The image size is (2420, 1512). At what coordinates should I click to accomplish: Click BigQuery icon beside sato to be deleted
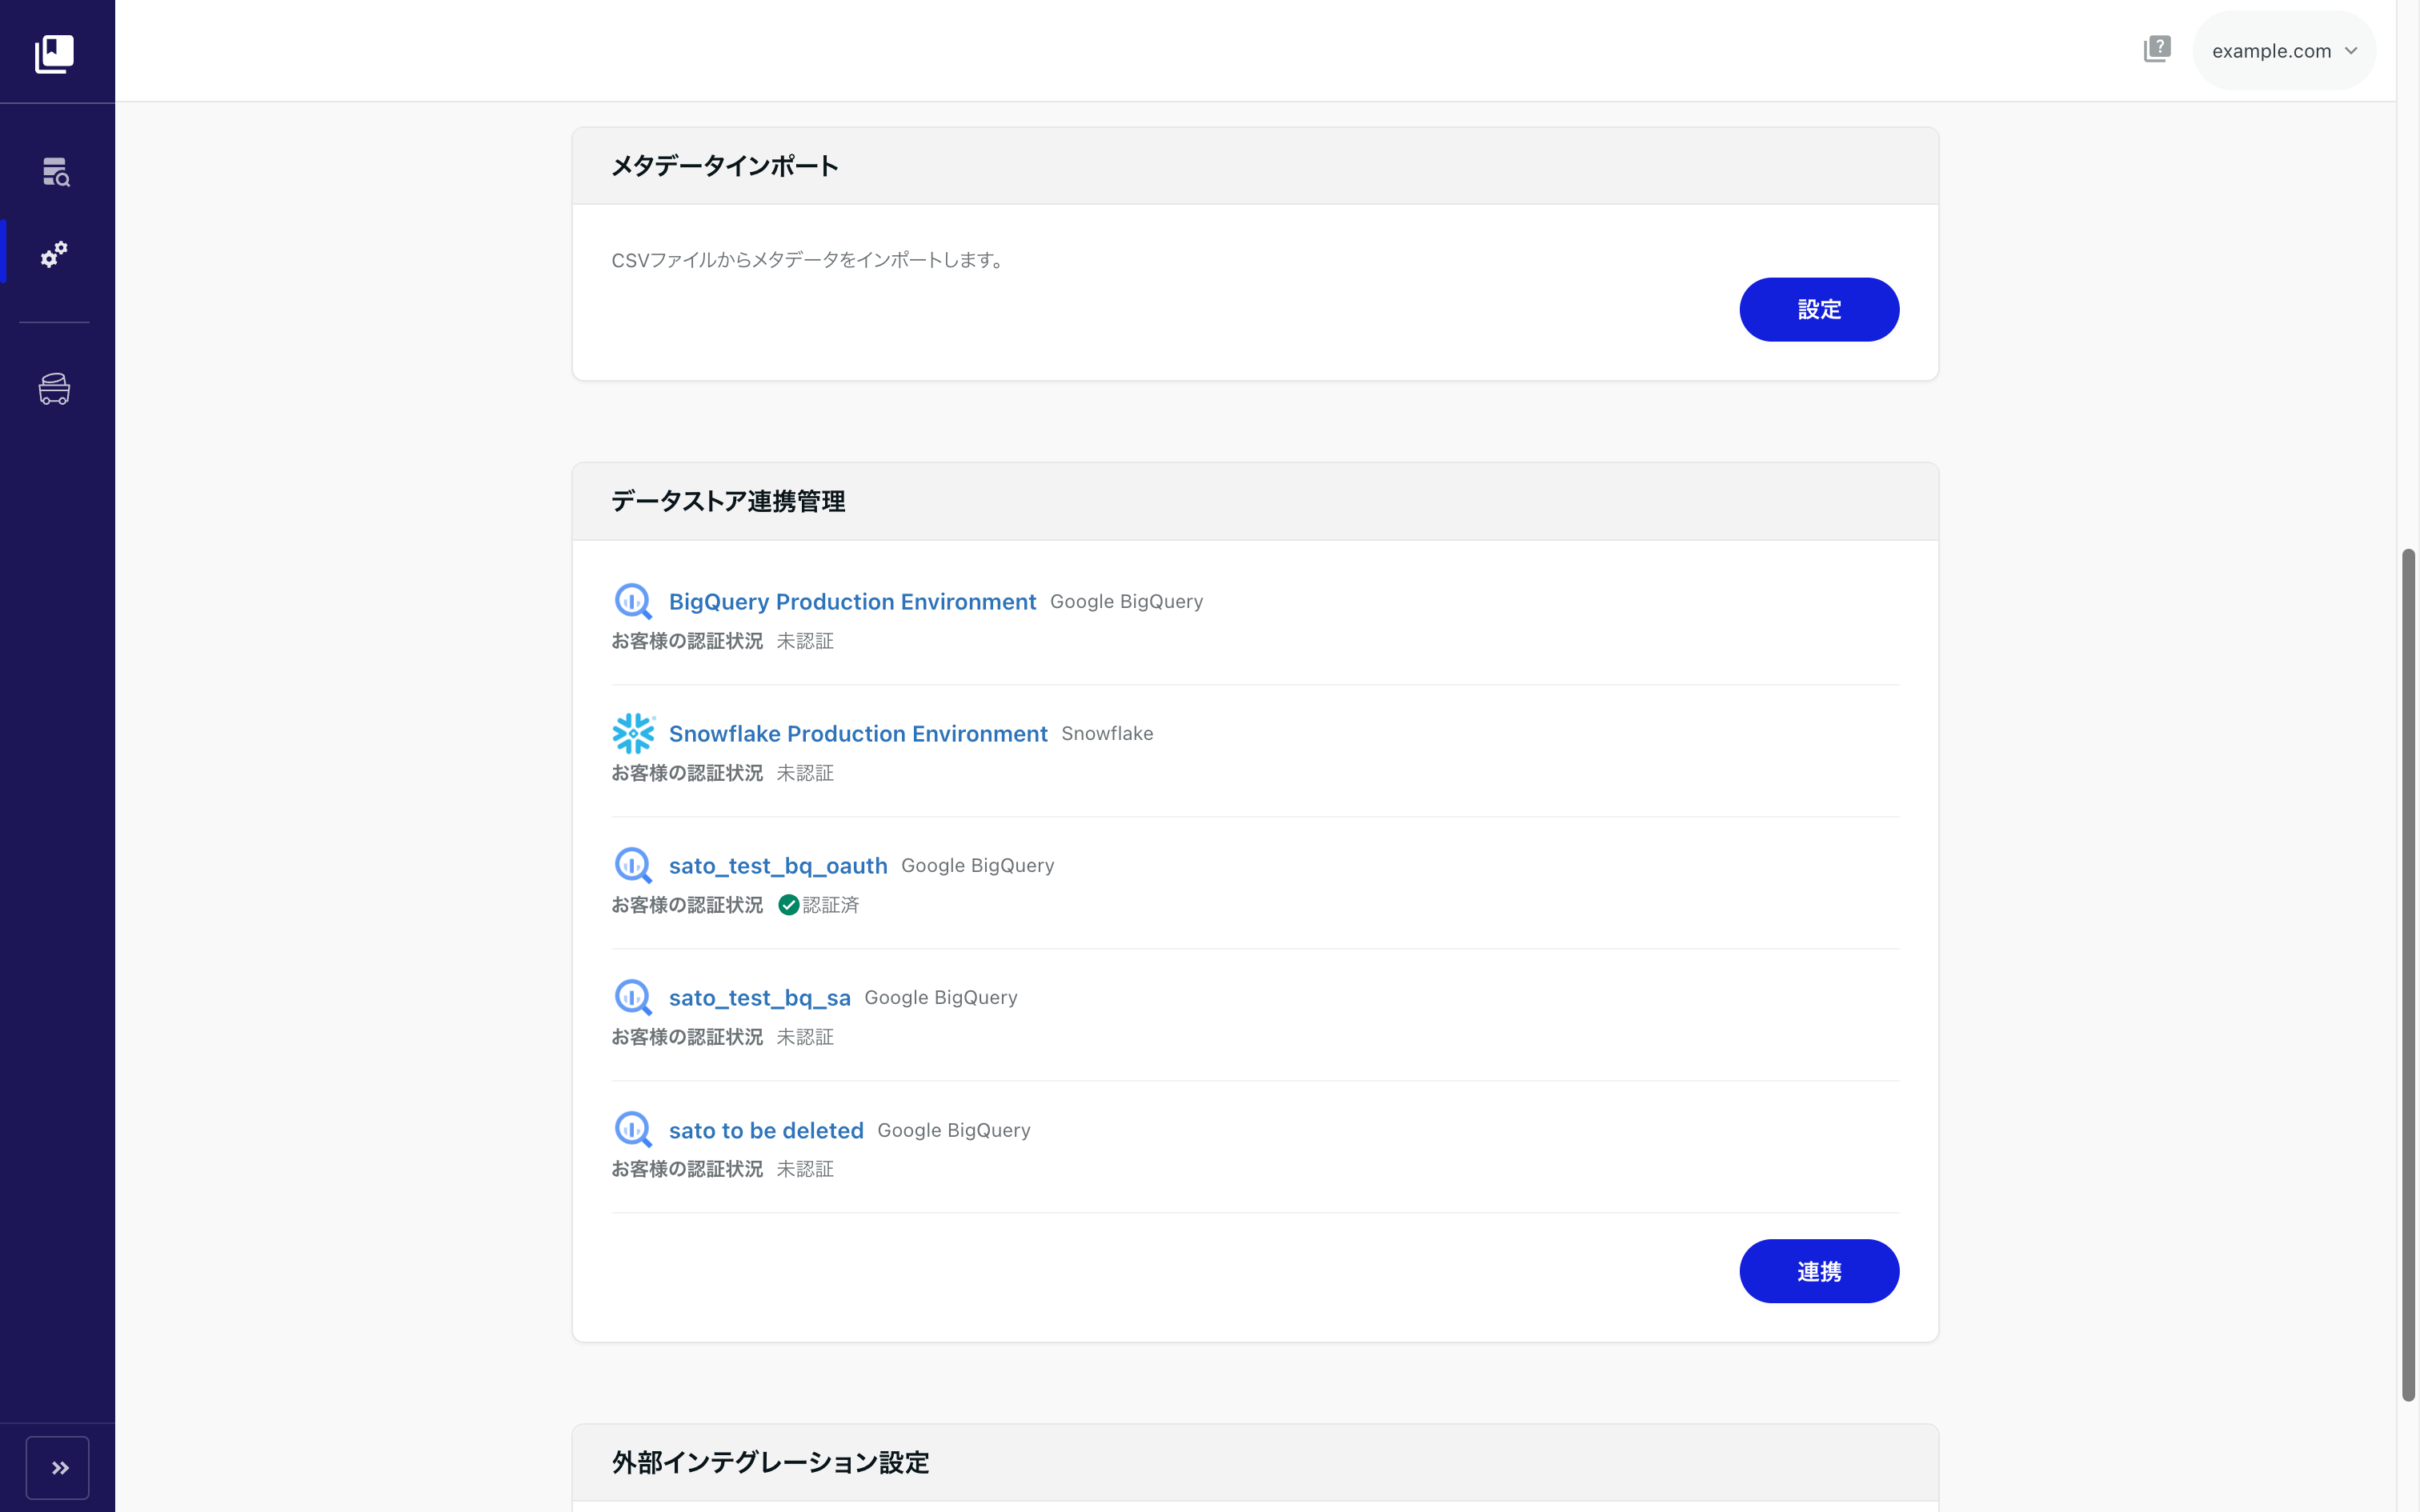click(x=633, y=1130)
